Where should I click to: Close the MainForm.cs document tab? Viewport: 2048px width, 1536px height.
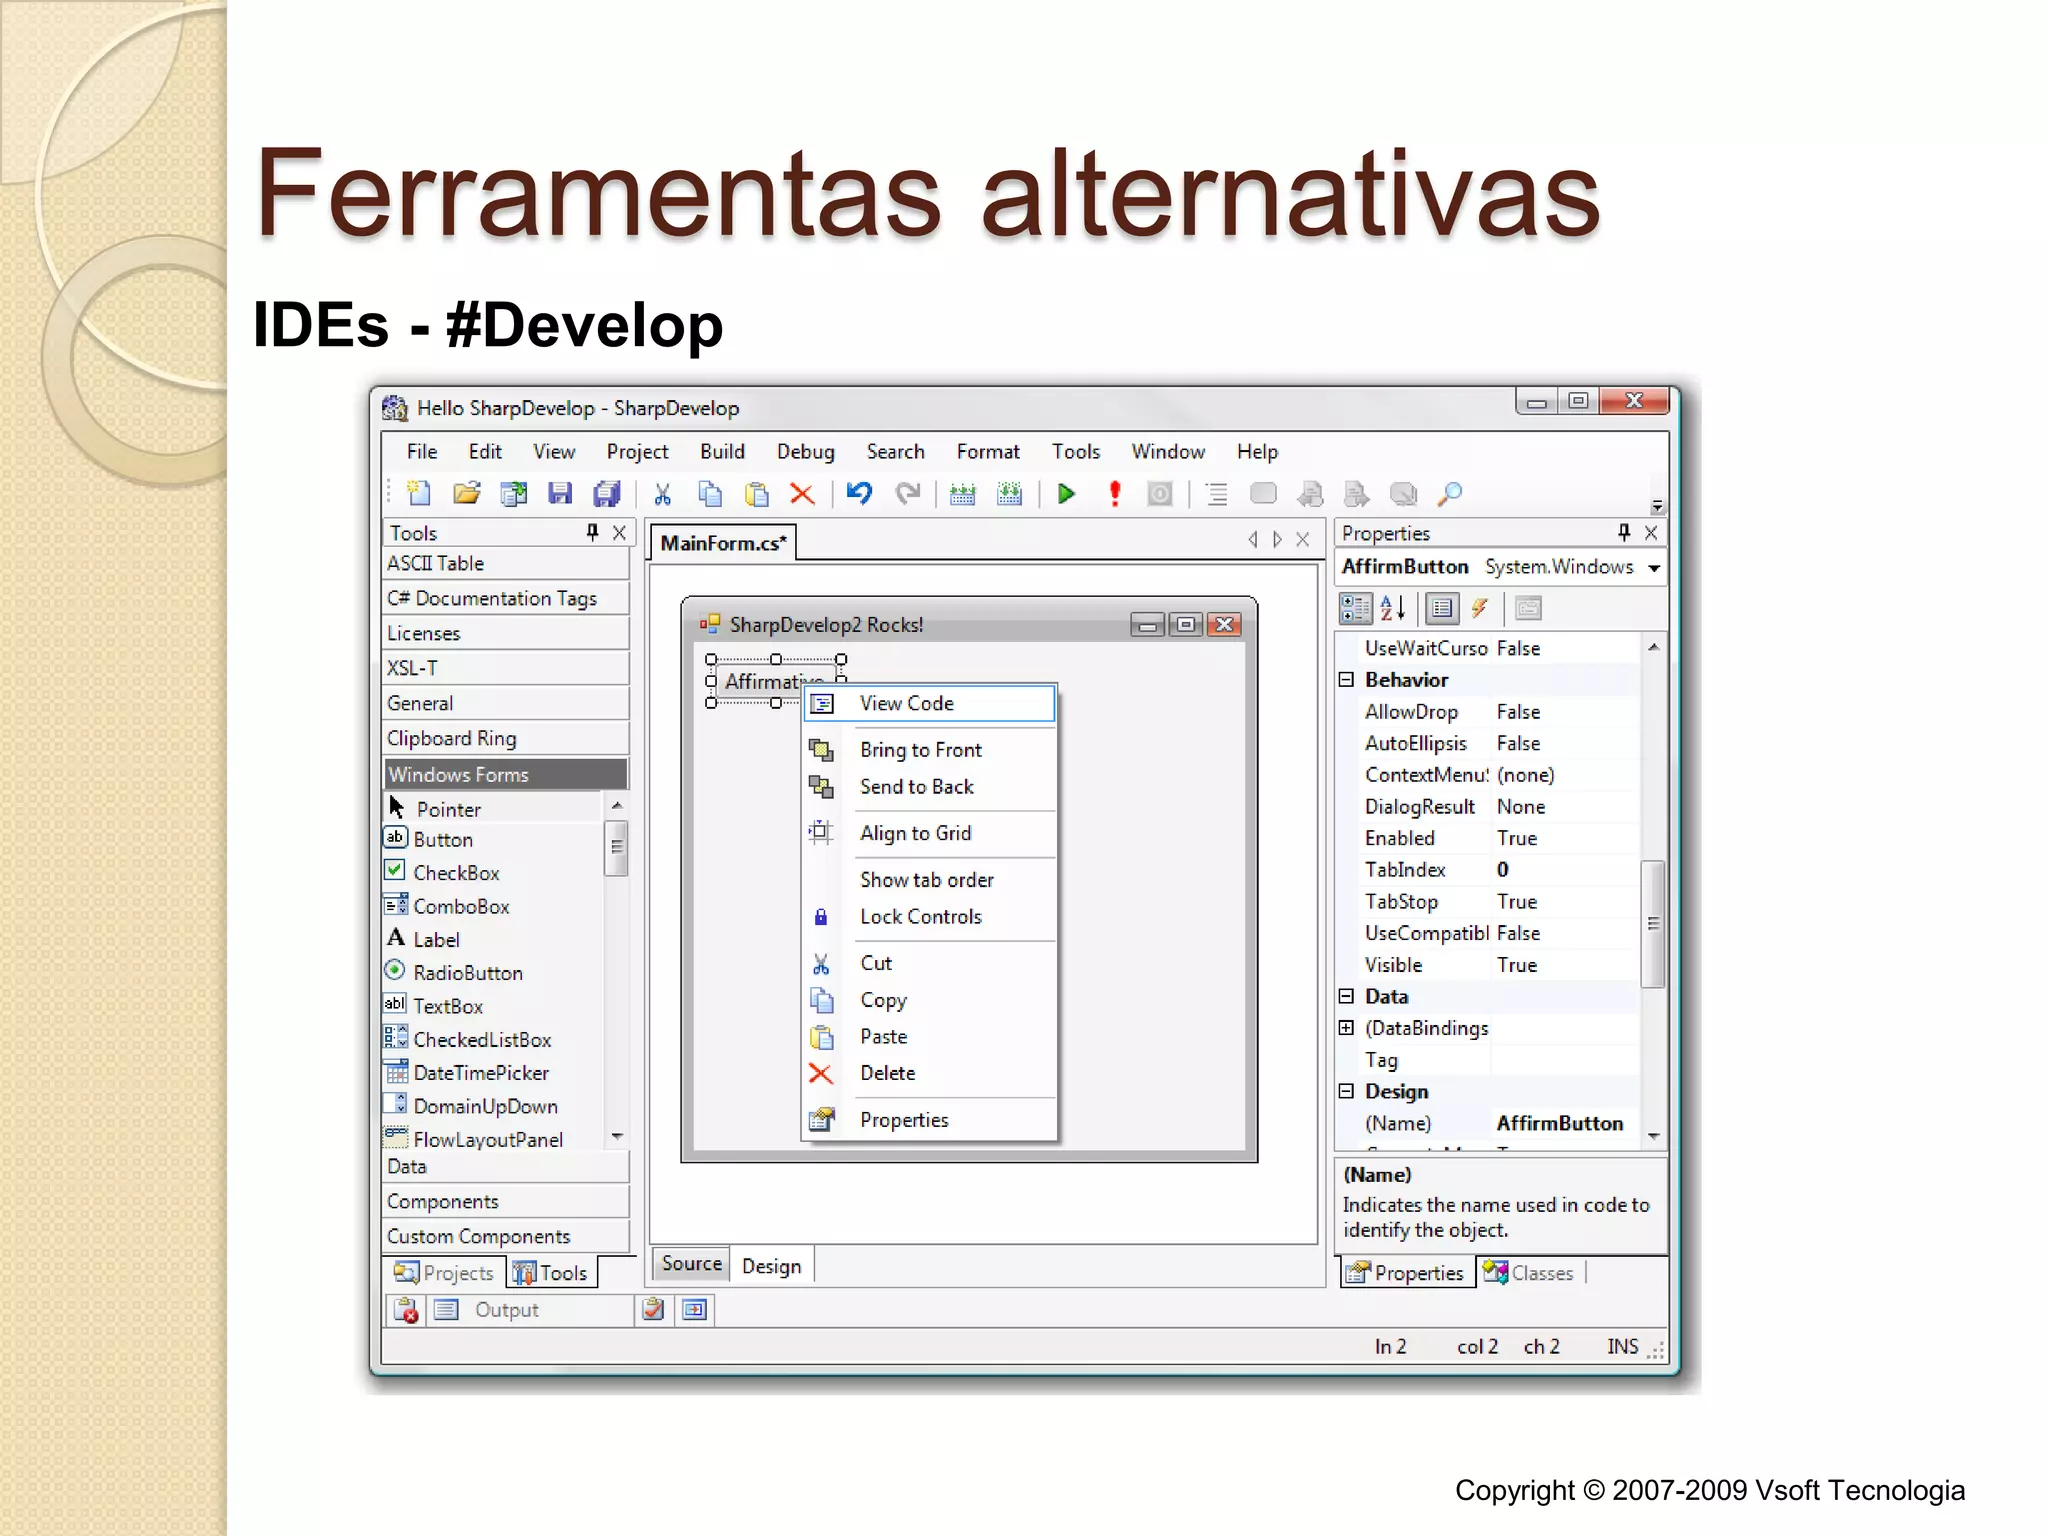(1302, 539)
